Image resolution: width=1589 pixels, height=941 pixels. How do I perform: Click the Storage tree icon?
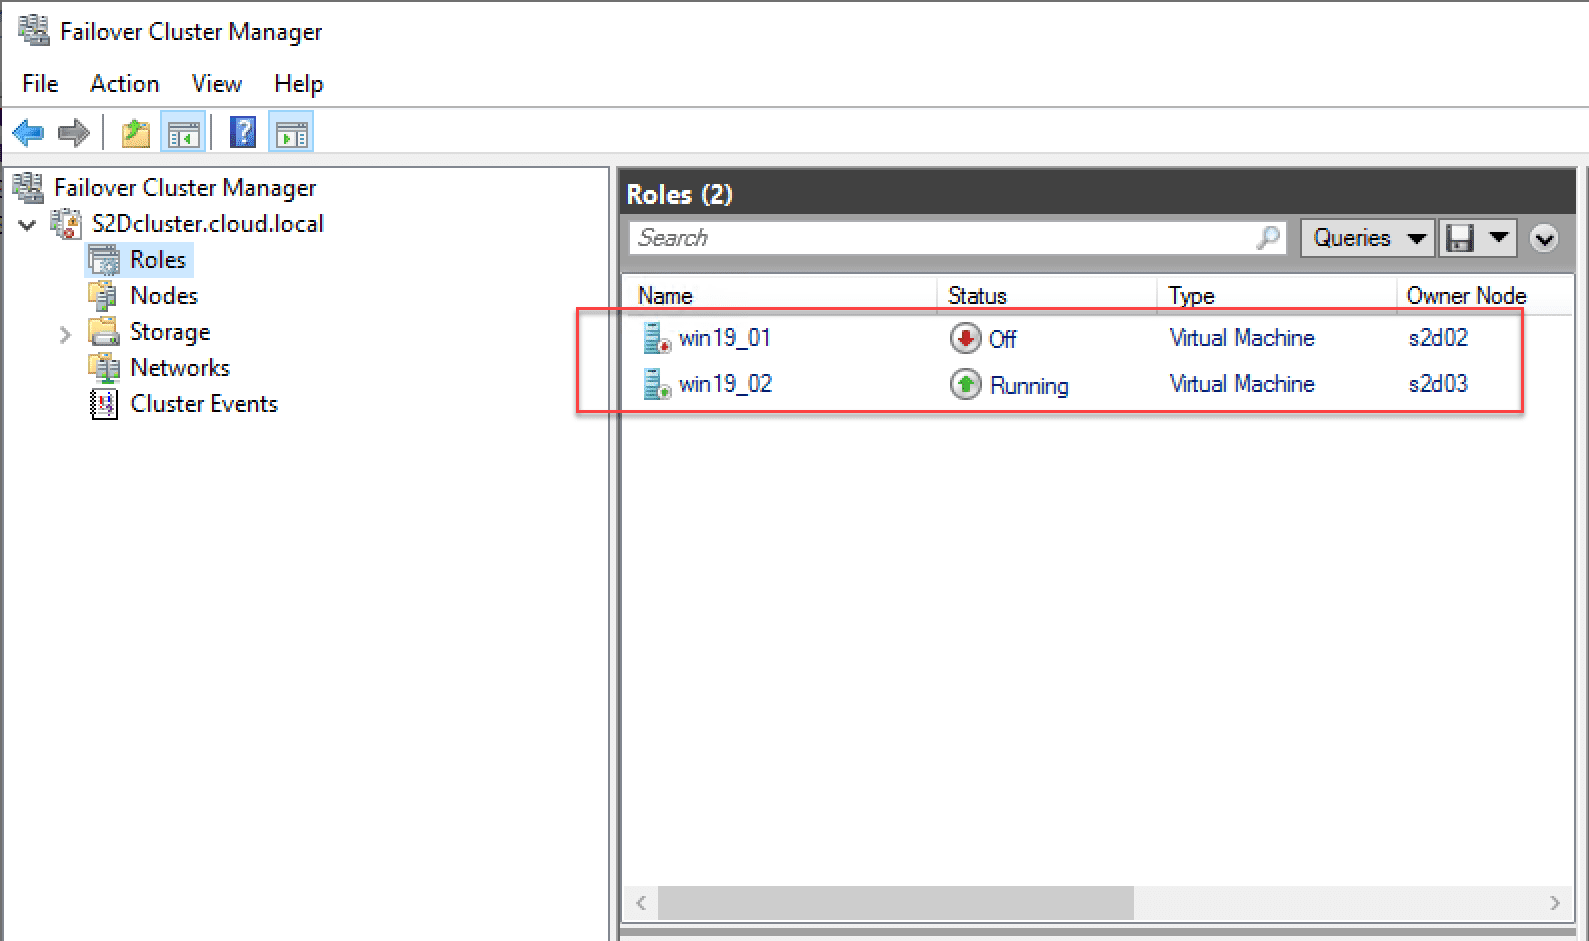pos(104,332)
